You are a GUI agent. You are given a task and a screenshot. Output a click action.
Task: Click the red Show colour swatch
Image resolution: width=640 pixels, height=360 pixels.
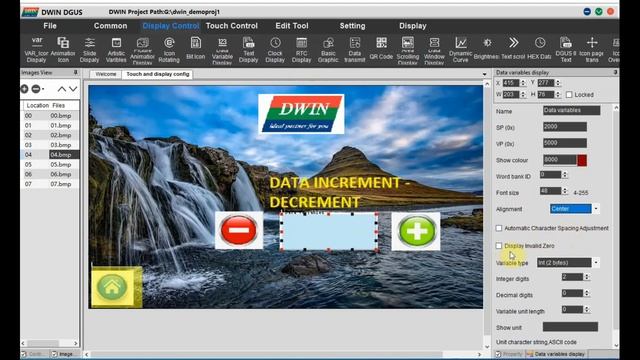(x=582, y=160)
